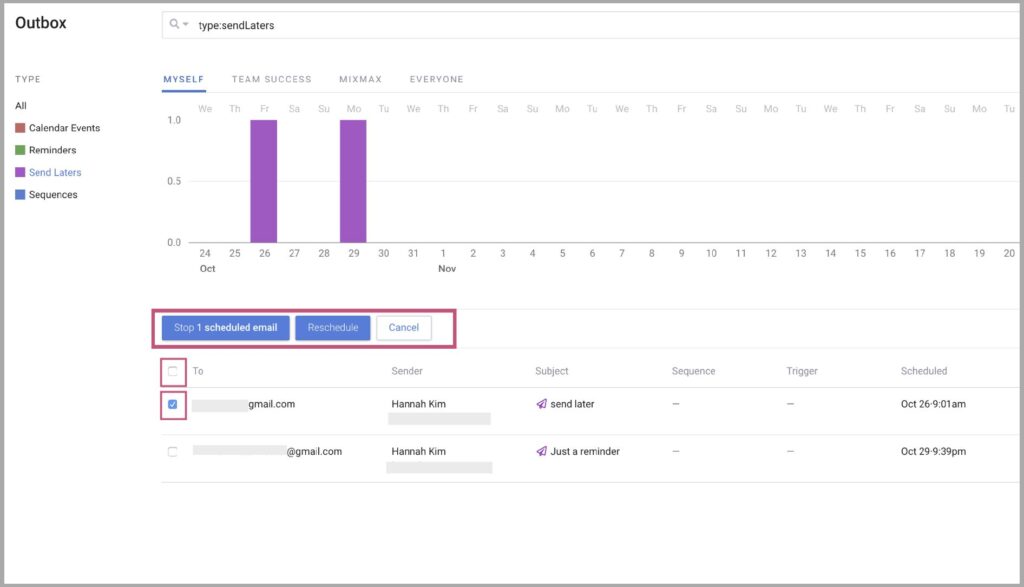Image resolution: width=1024 pixels, height=587 pixels.
Task: Click the Cancel button
Action: [404, 328]
